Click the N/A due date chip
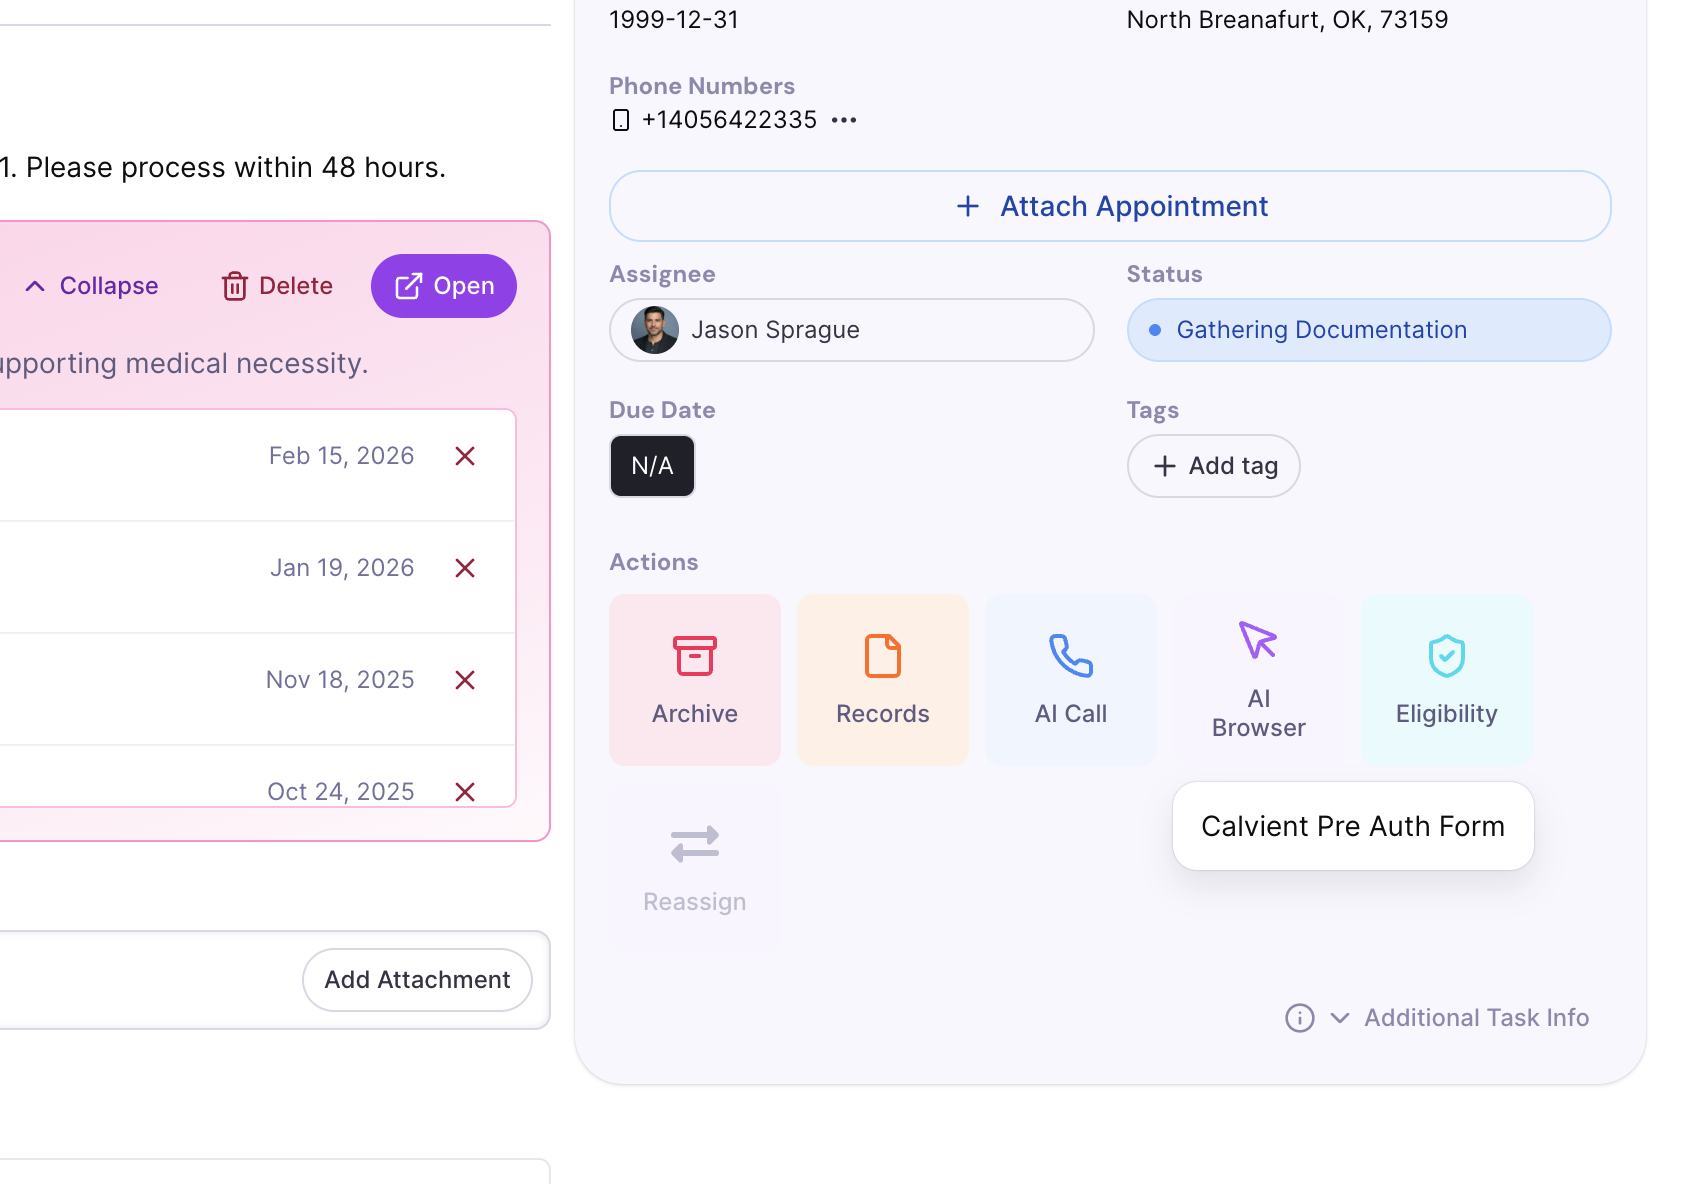The width and height of the screenshot is (1682, 1184). click(651, 466)
